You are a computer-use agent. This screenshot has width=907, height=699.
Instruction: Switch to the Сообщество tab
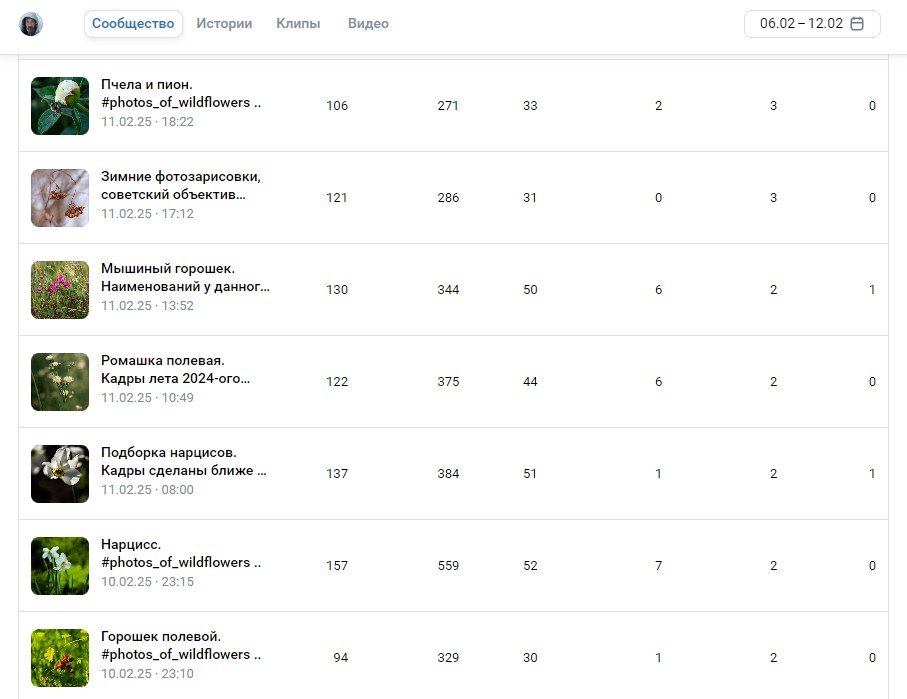(133, 24)
